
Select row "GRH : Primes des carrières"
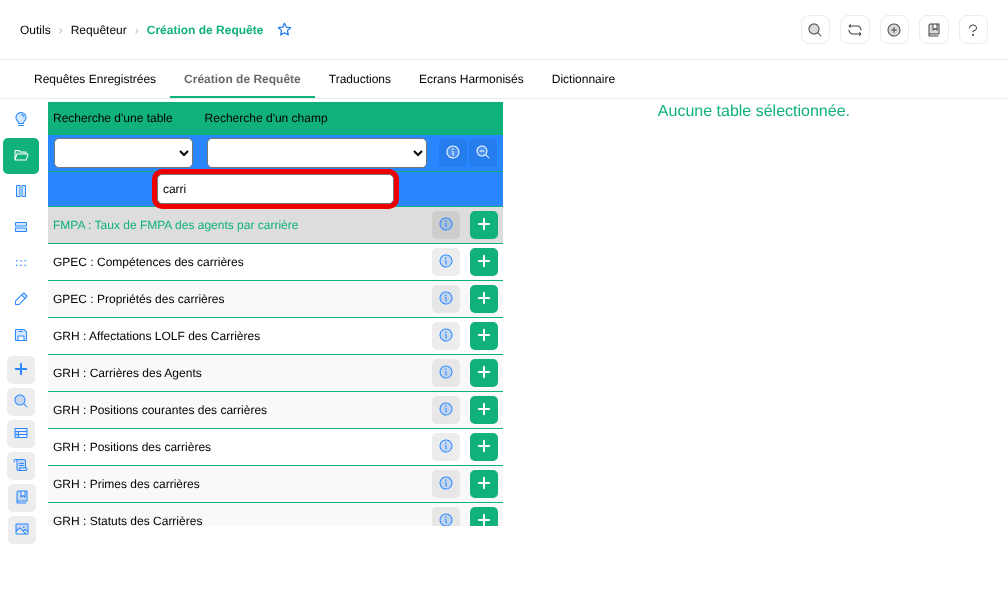click(275, 484)
